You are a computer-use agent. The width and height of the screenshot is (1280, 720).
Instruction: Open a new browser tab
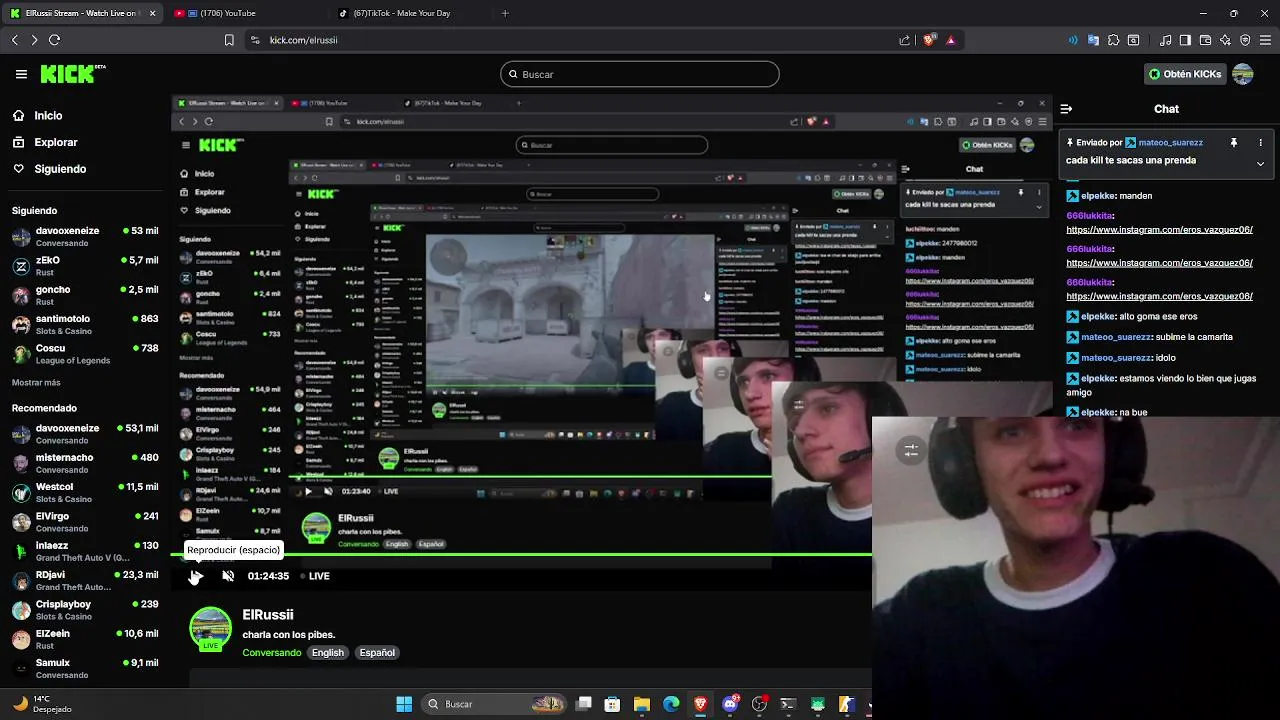point(505,13)
